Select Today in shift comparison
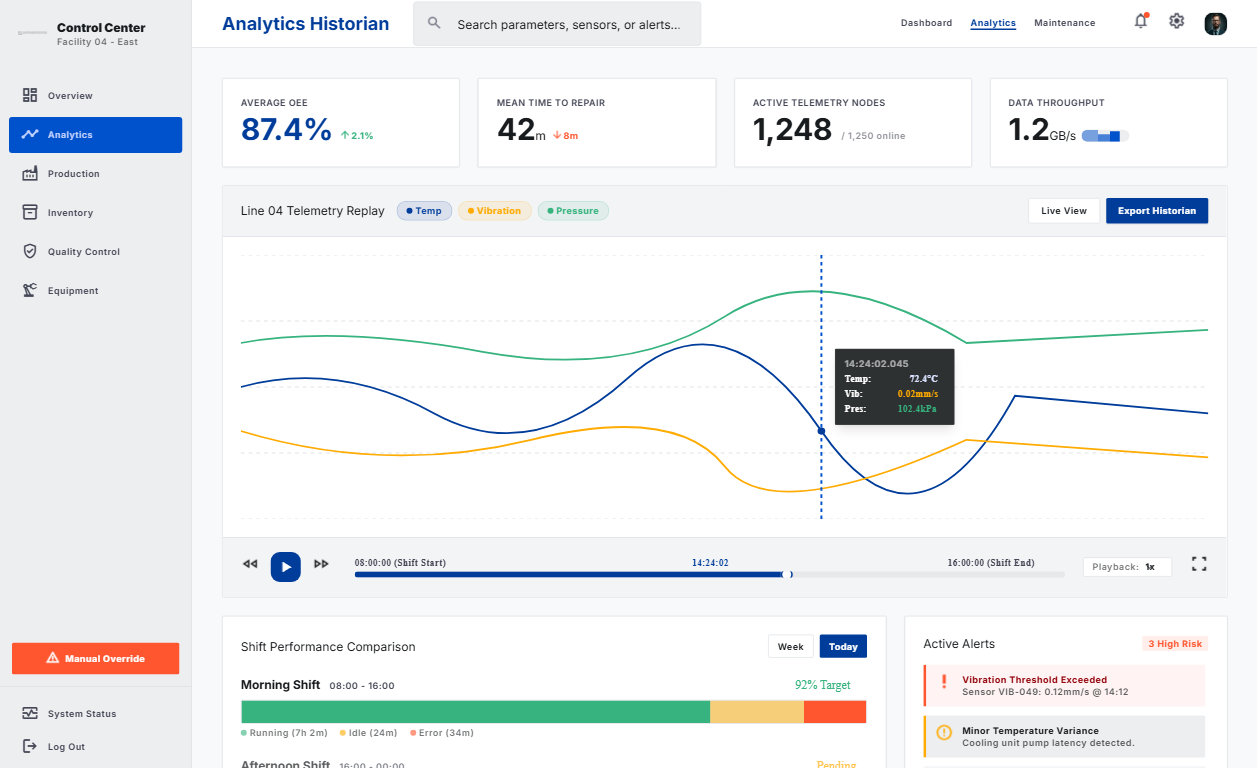The image size is (1257, 772). pyautogui.click(x=843, y=647)
